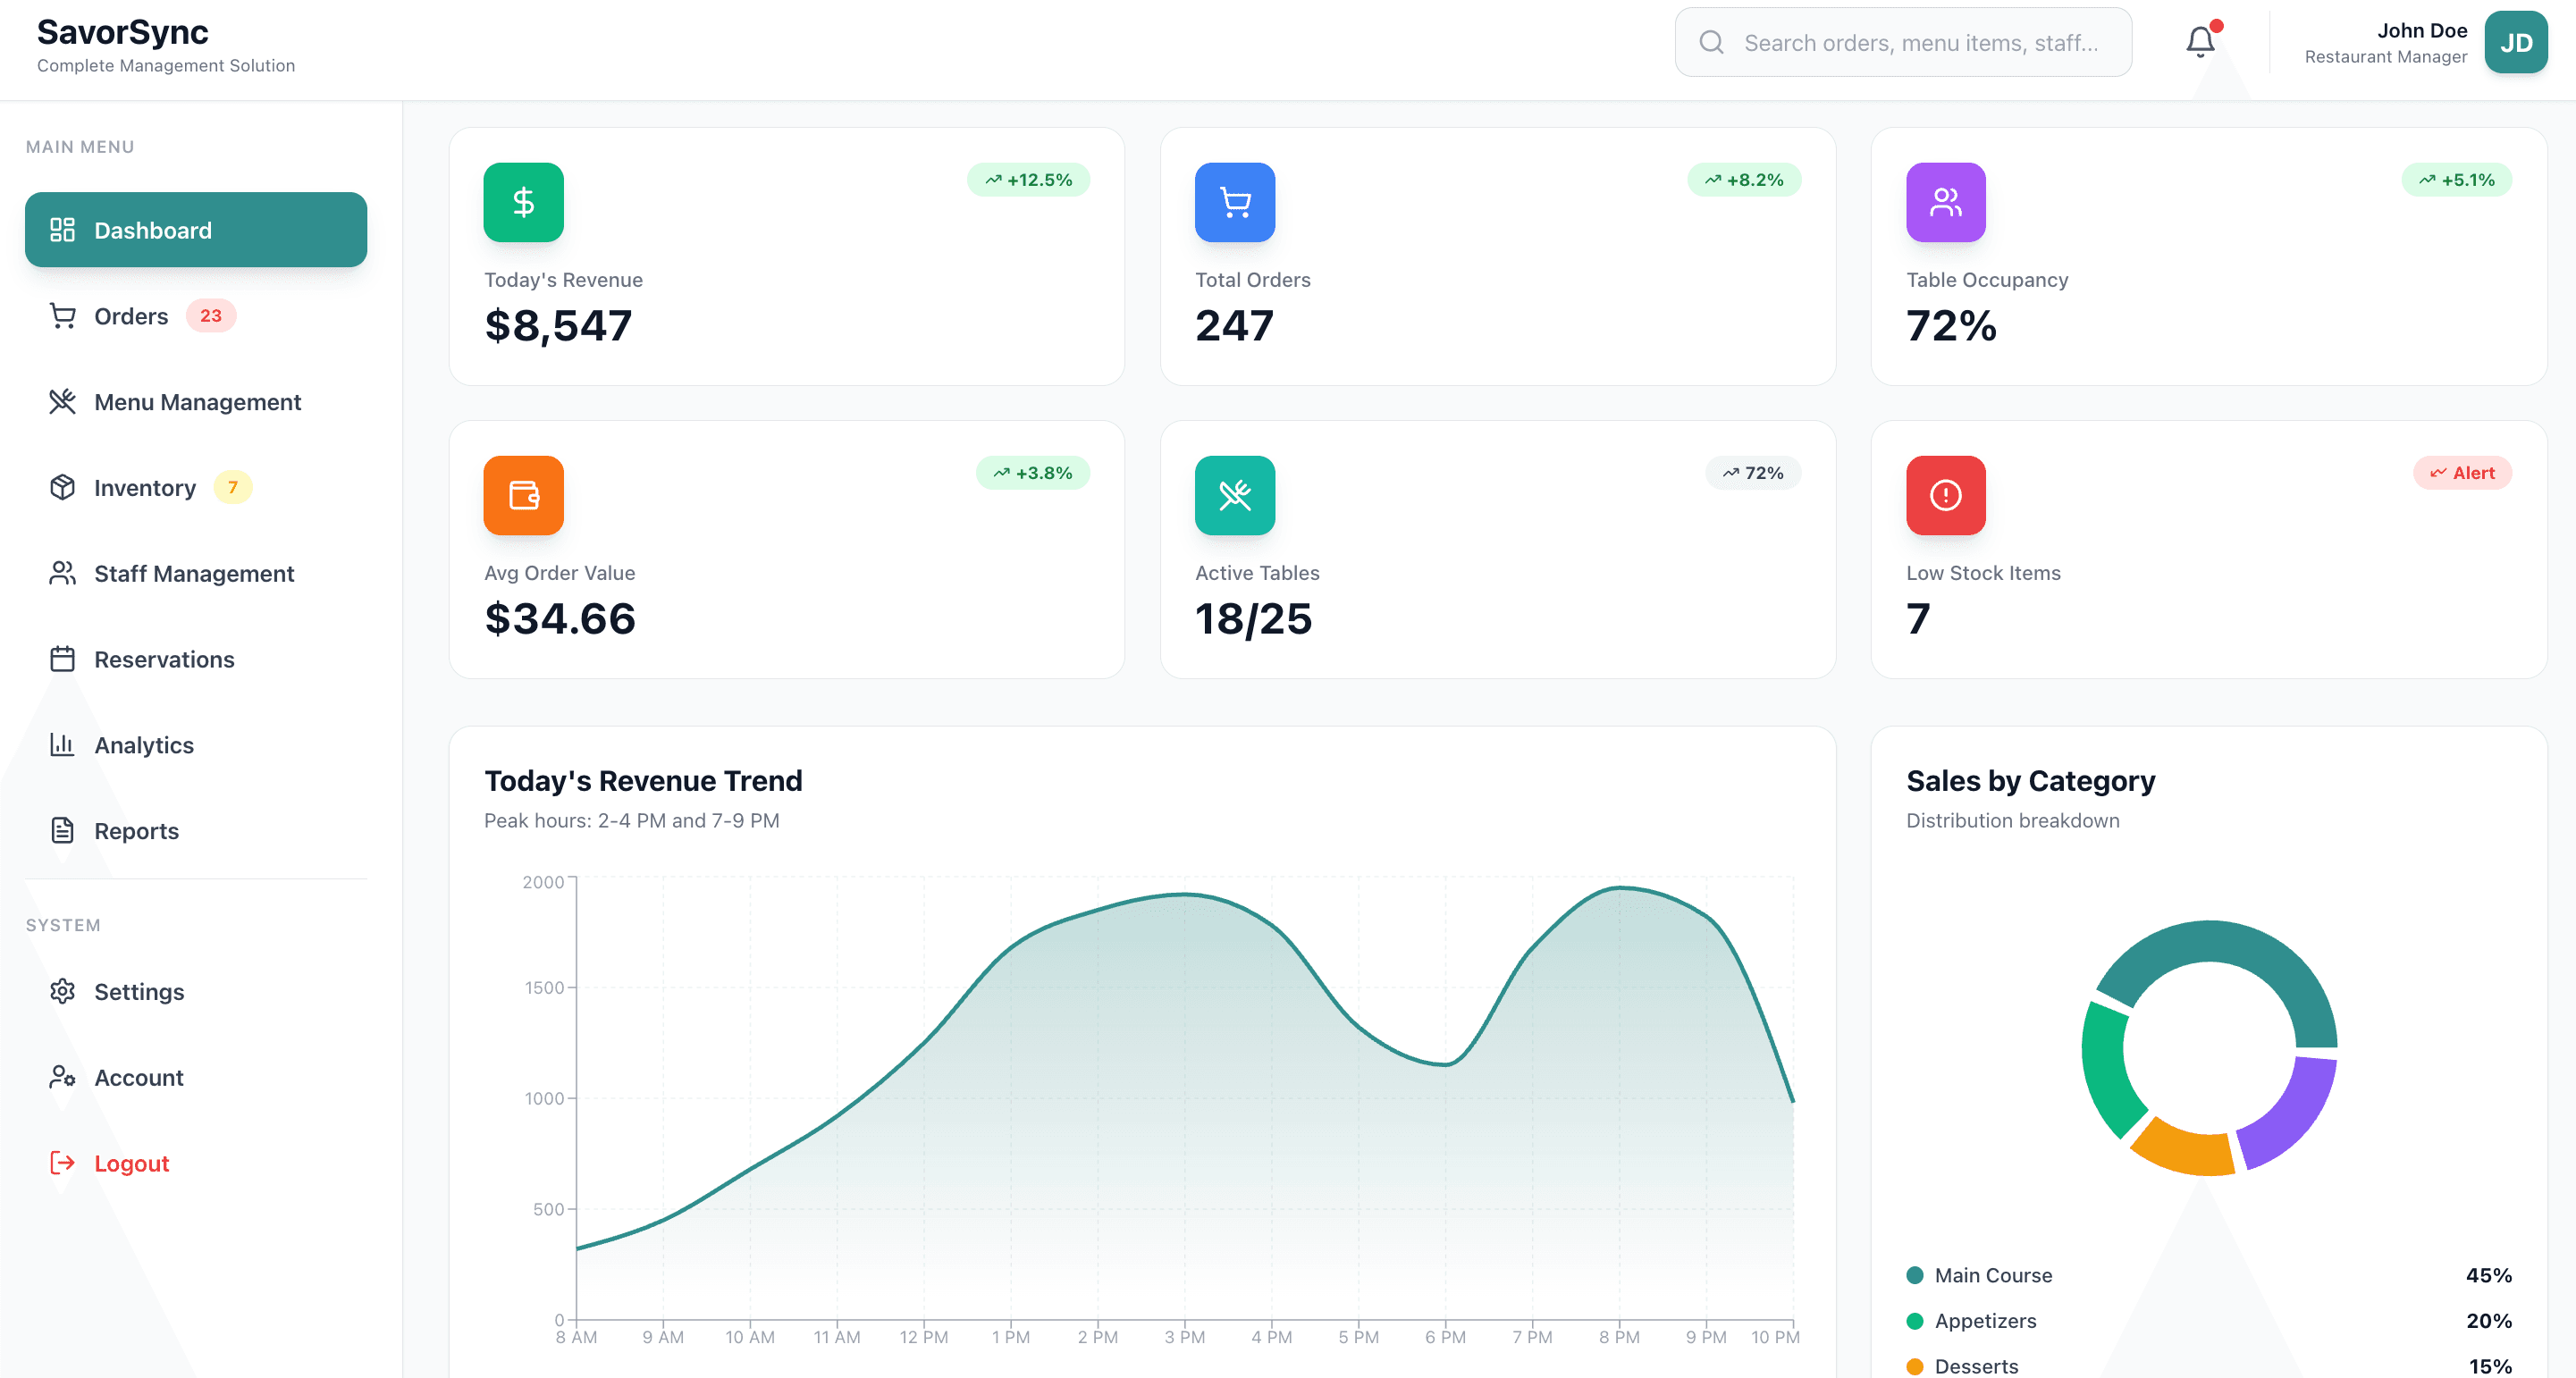Image resolution: width=2576 pixels, height=1378 pixels.
Task: Click the red Alert badge
Action: point(2462,473)
